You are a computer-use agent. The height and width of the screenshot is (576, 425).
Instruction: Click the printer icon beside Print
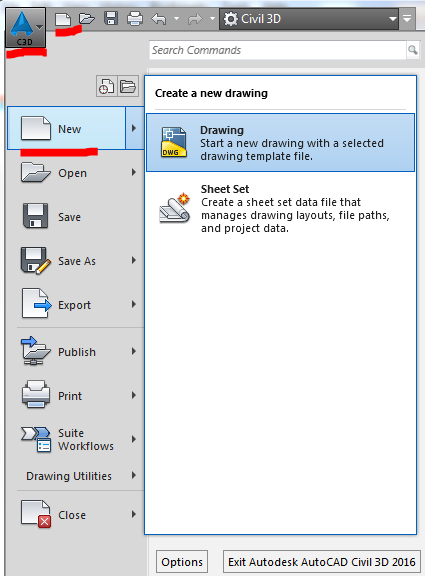pyautogui.click(x=36, y=394)
